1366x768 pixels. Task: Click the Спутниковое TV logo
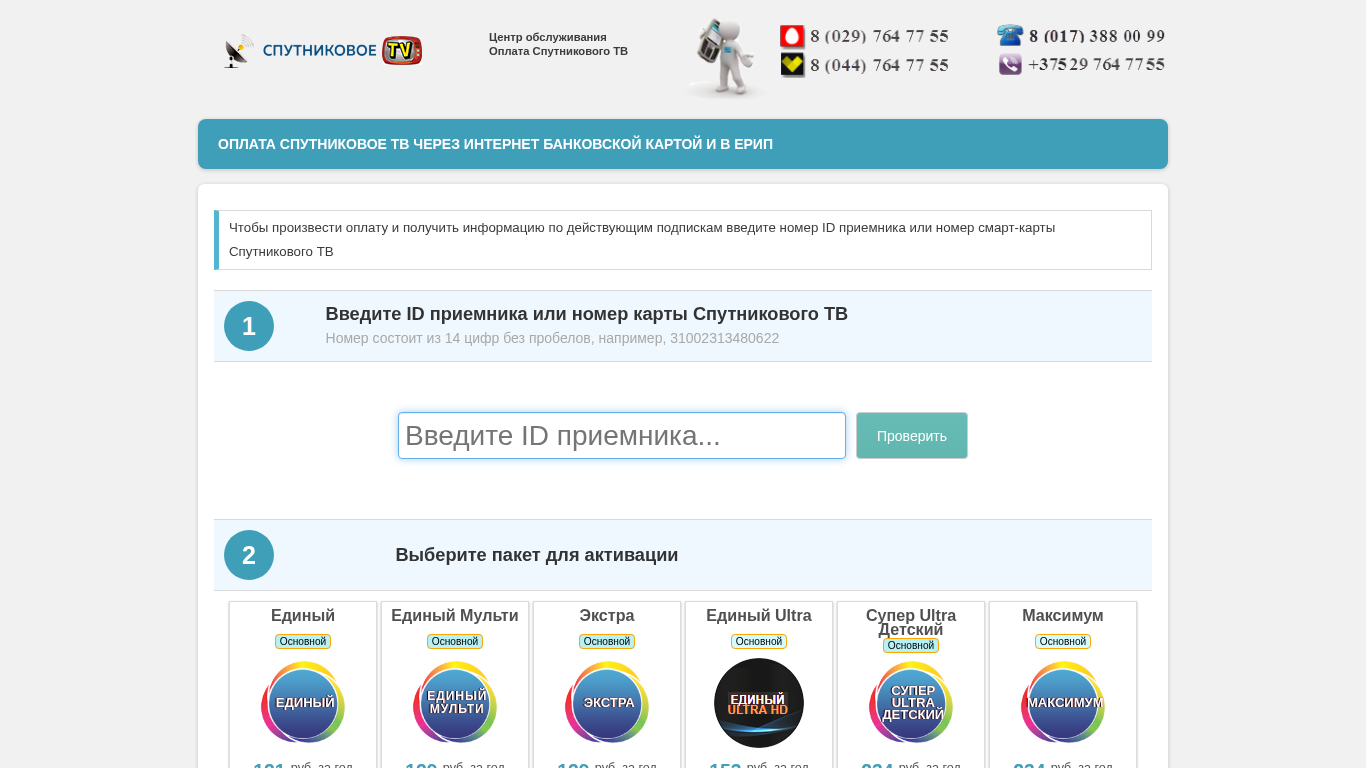coord(323,51)
